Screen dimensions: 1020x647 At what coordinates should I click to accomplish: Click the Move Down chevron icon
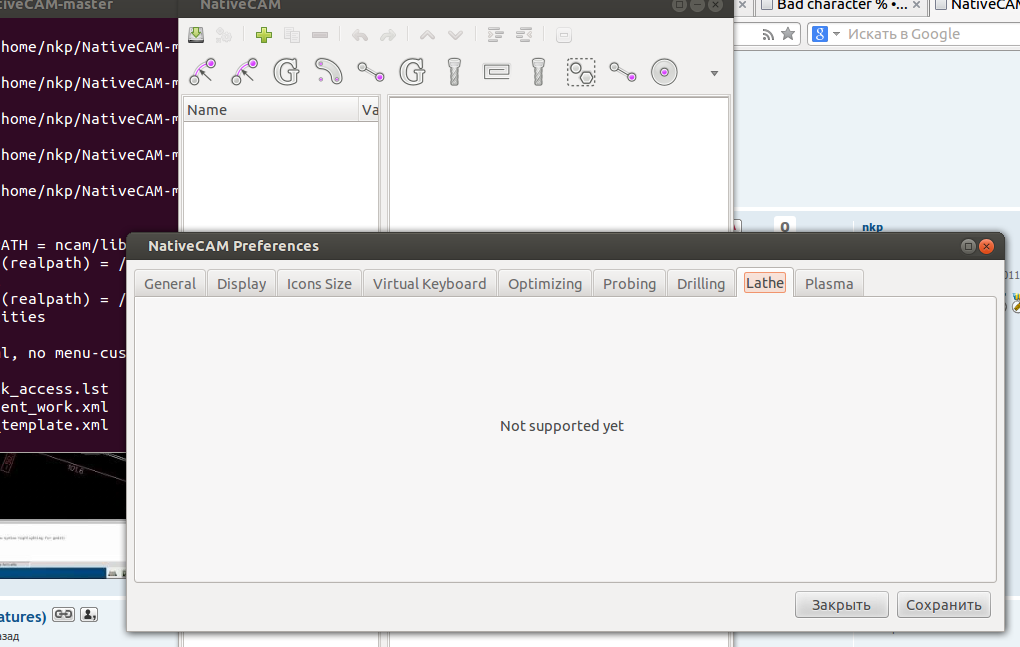coord(455,34)
